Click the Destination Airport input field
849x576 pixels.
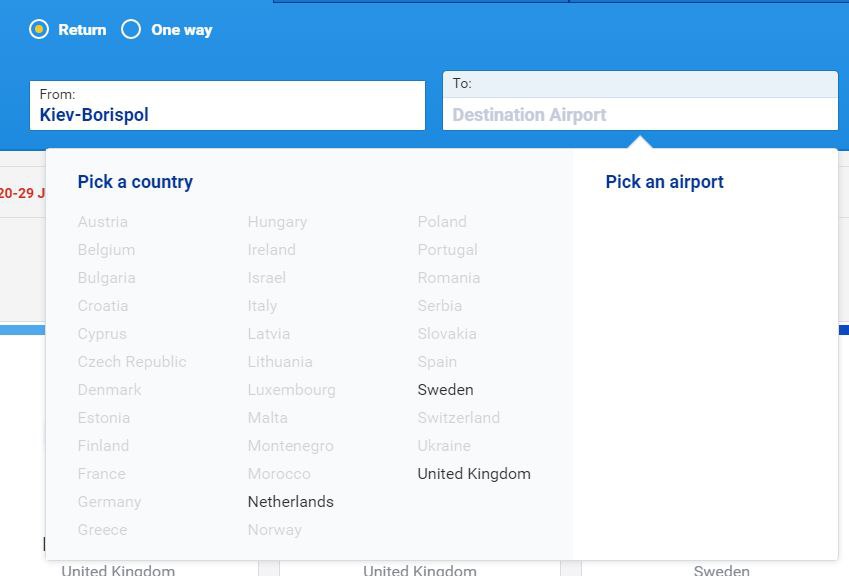[x=640, y=115]
